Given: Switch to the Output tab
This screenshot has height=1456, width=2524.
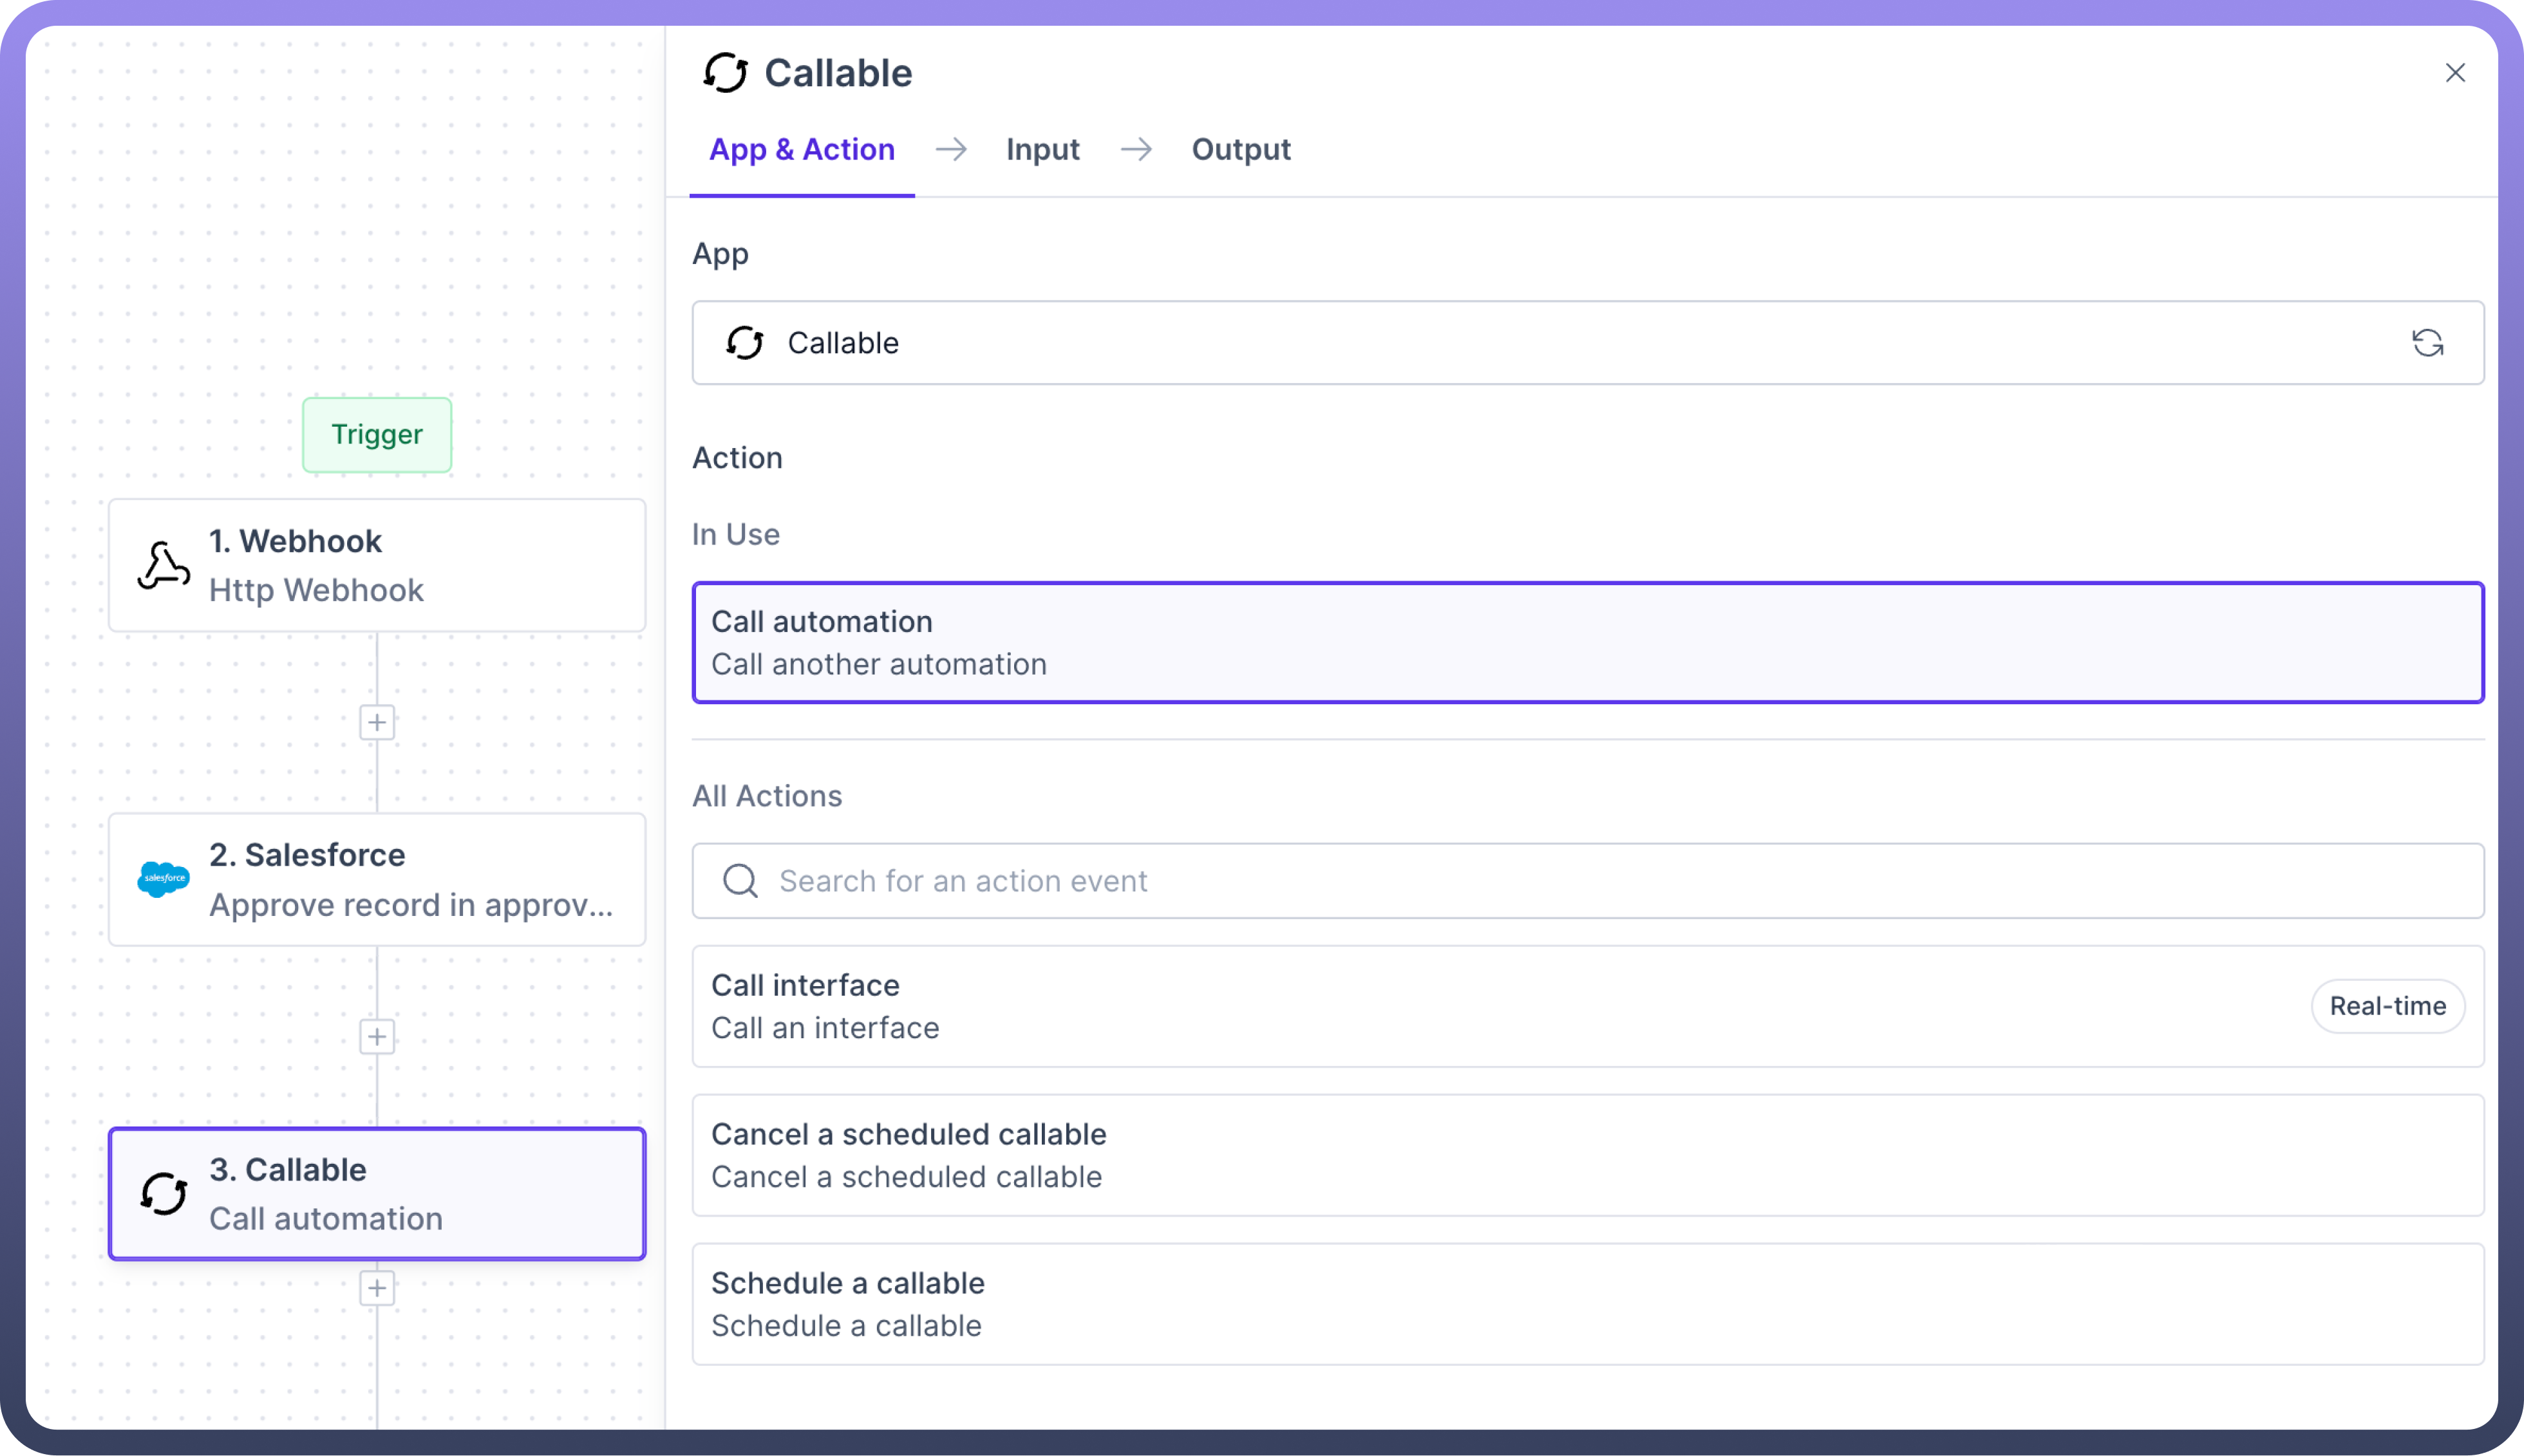Looking at the screenshot, I should tap(1240, 150).
